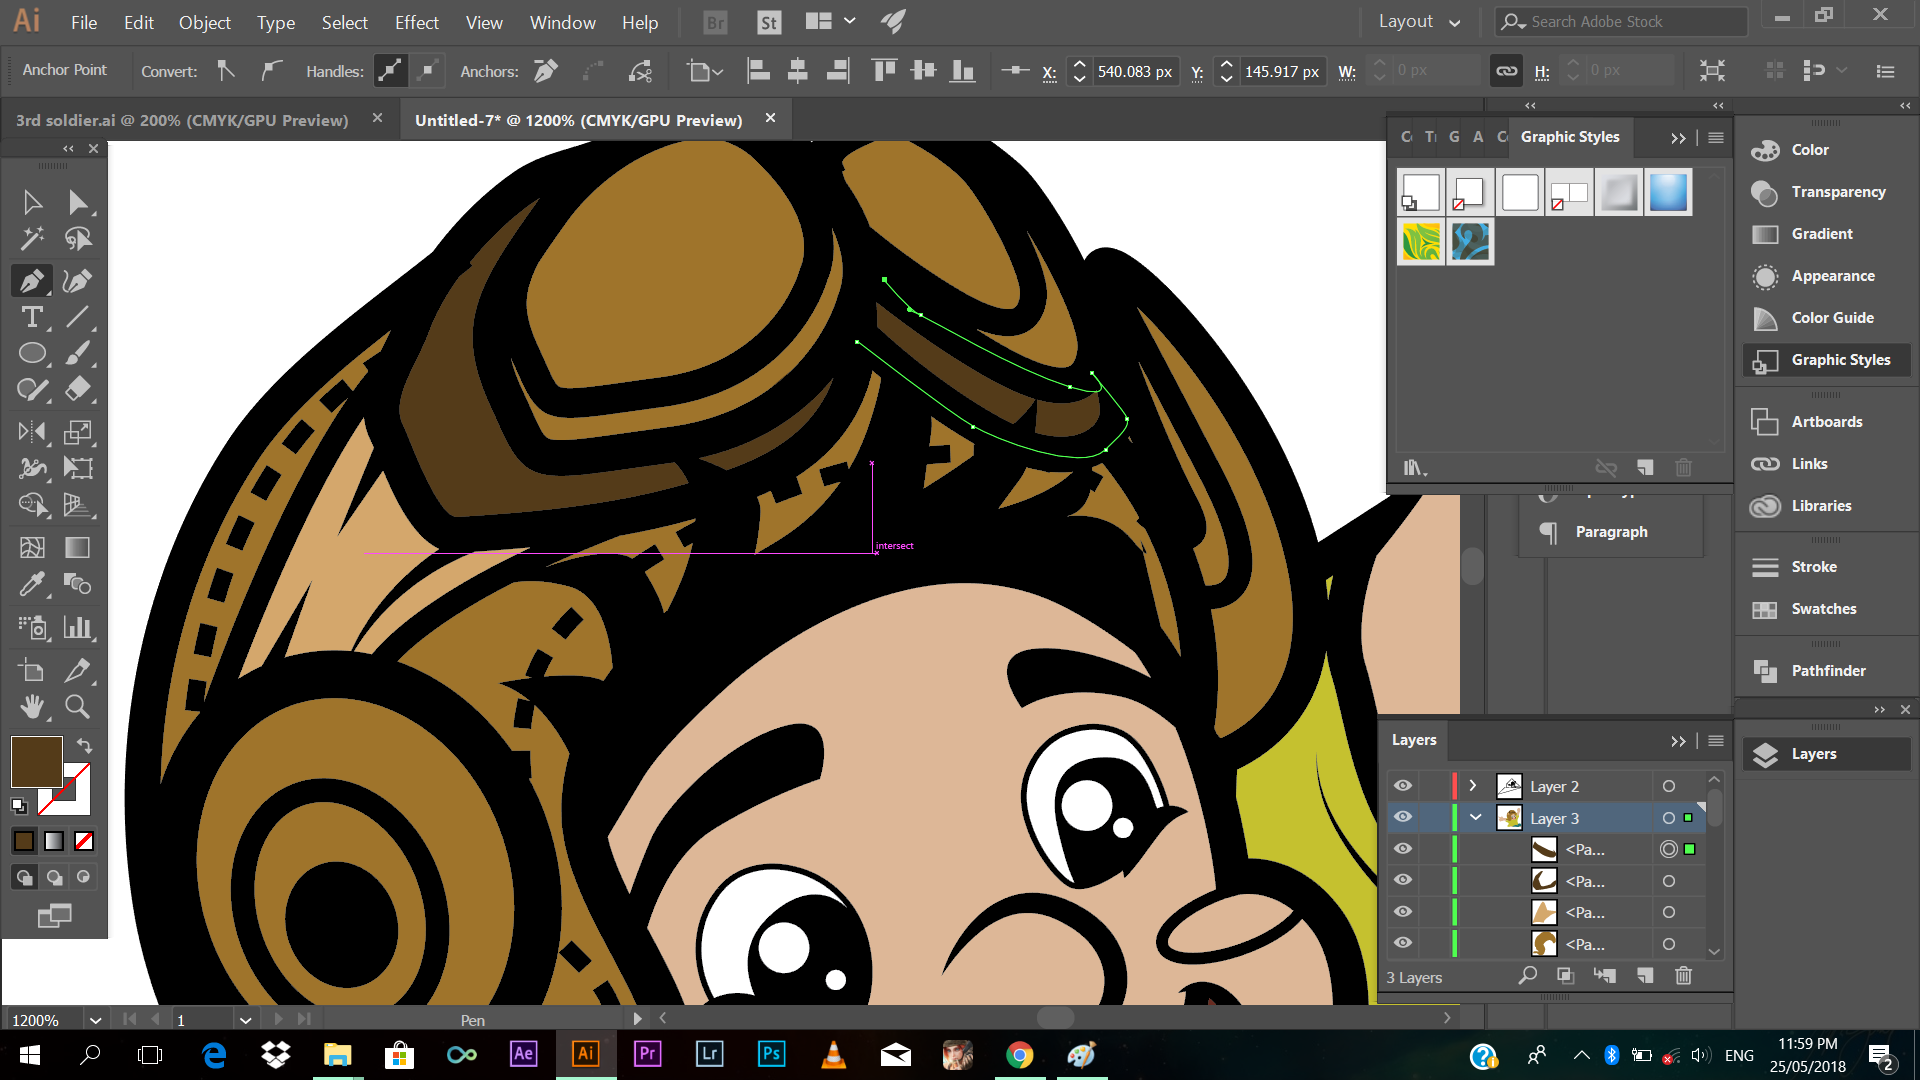Viewport: 1920px width, 1080px height.
Task: Toggle visibility of Layer 3
Action: pos(1403,818)
